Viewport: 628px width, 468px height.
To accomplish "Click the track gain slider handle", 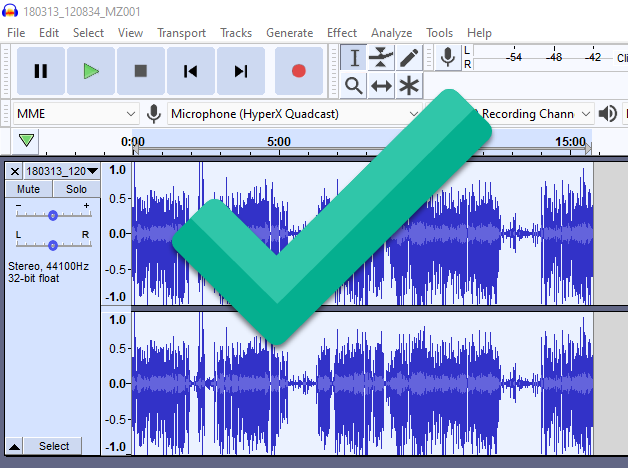I will pyautogui.click(x=53, y=215).
